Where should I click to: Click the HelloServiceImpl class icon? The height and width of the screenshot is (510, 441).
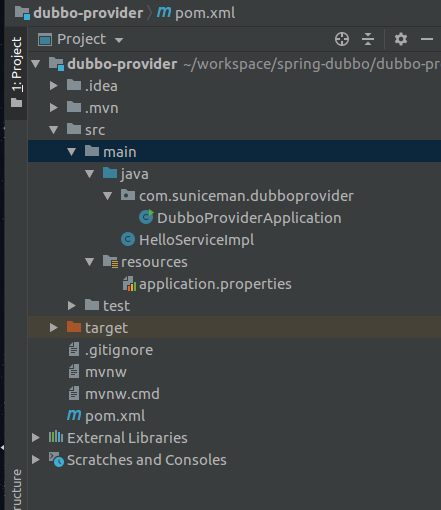(x=128, y=239)
